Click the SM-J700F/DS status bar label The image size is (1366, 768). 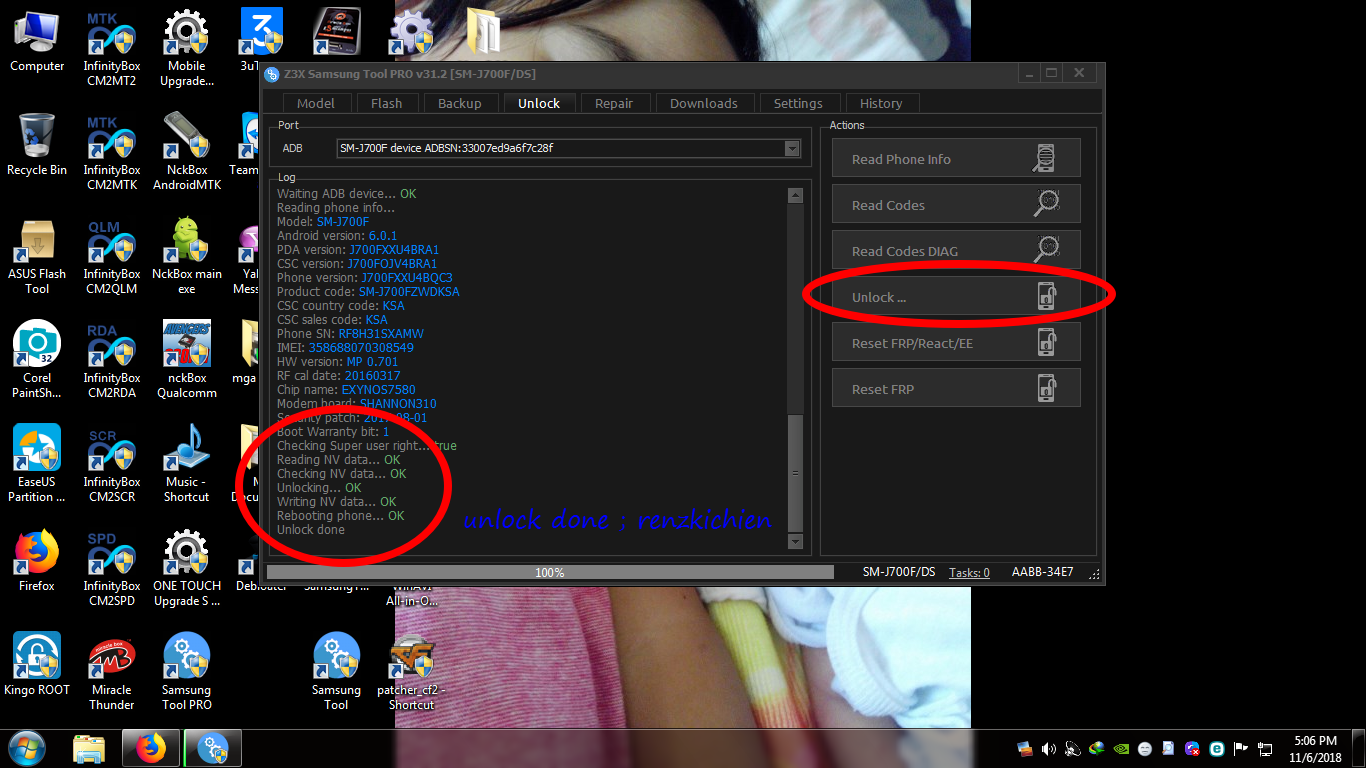899,572
